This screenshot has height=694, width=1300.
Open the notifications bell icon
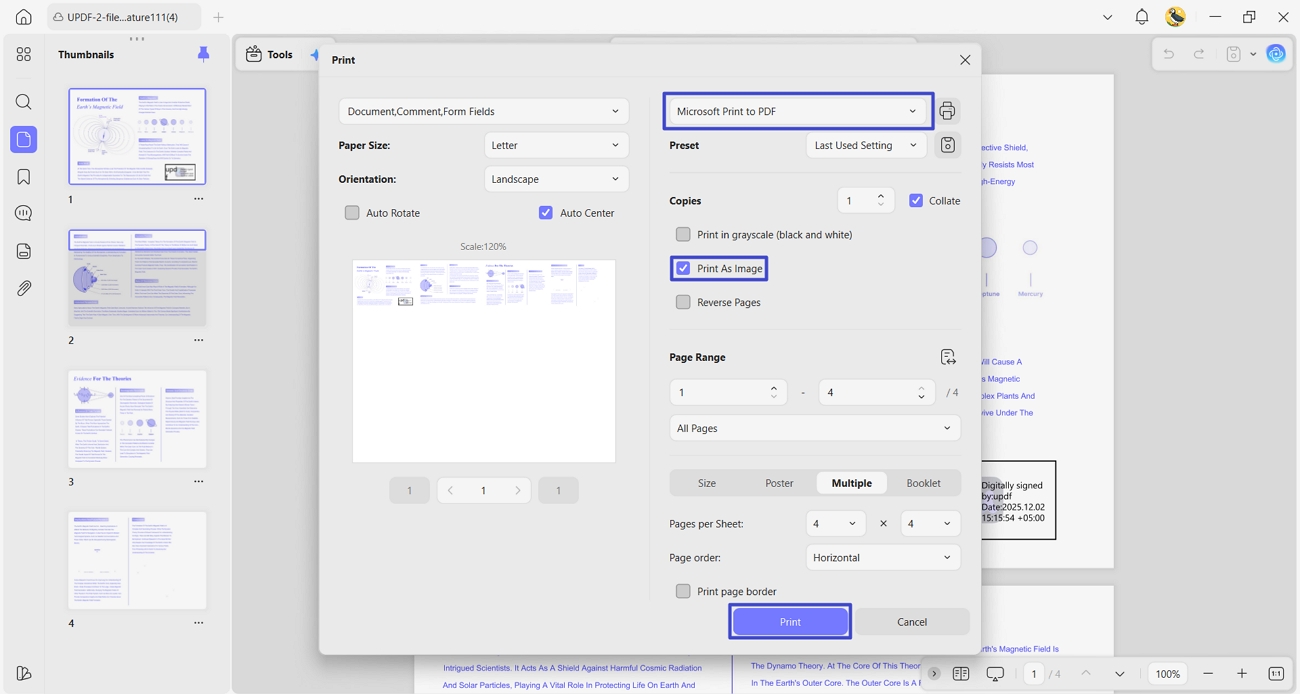click(x=1141, y=17)
